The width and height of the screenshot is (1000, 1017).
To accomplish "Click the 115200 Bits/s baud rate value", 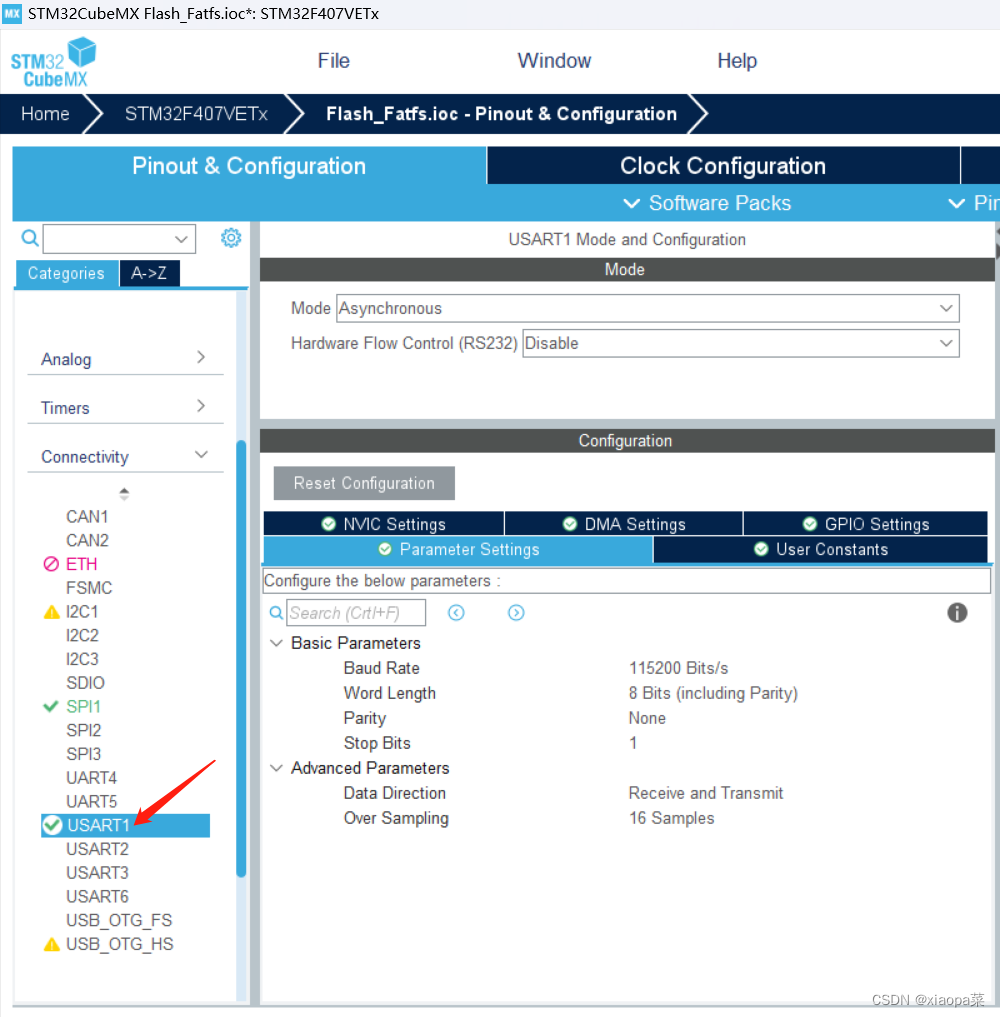I will point(678,668).
